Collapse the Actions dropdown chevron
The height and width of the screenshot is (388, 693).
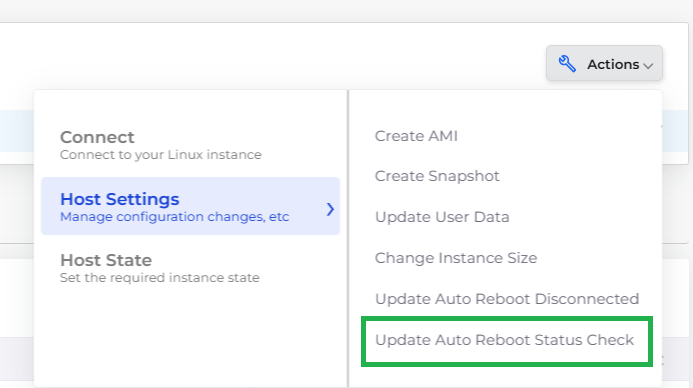pyautogui.click(x=648, y=66)
